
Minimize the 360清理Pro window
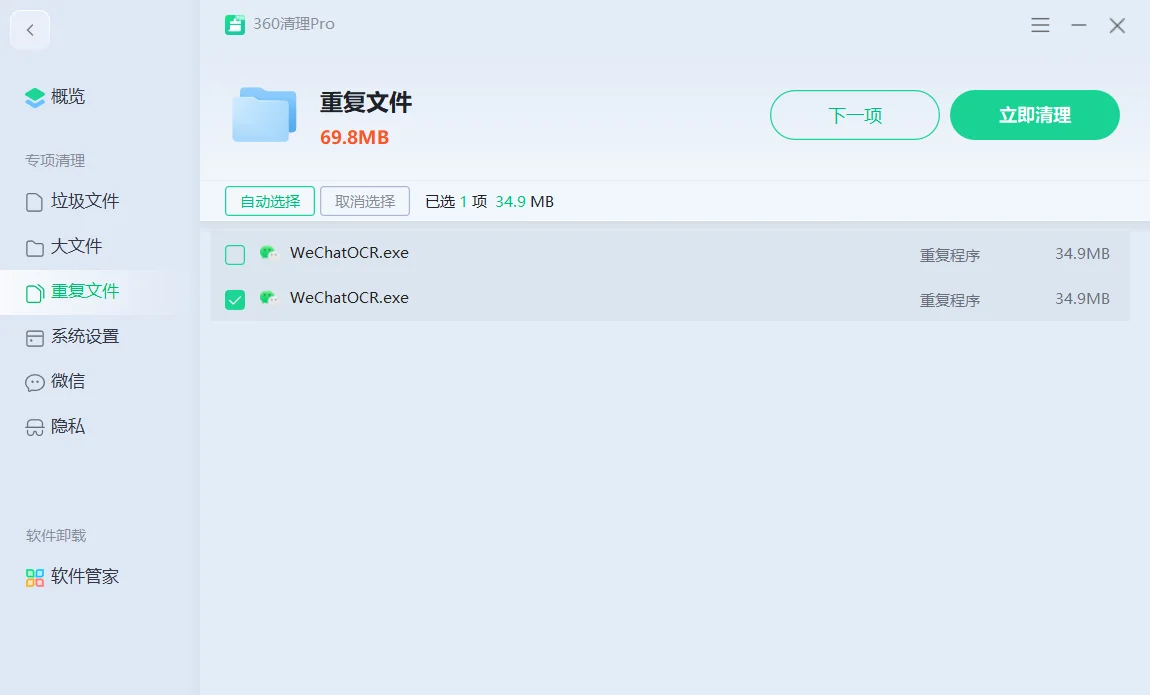[1078, 26]
